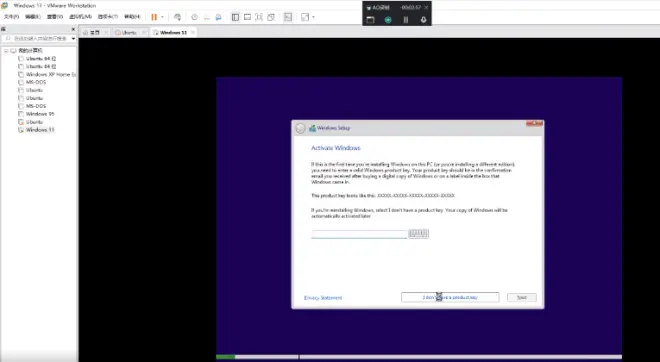Open the library search dropdown arrow
Screen dimensions: 660x362
pyautogui.click(x=73, y=39)
